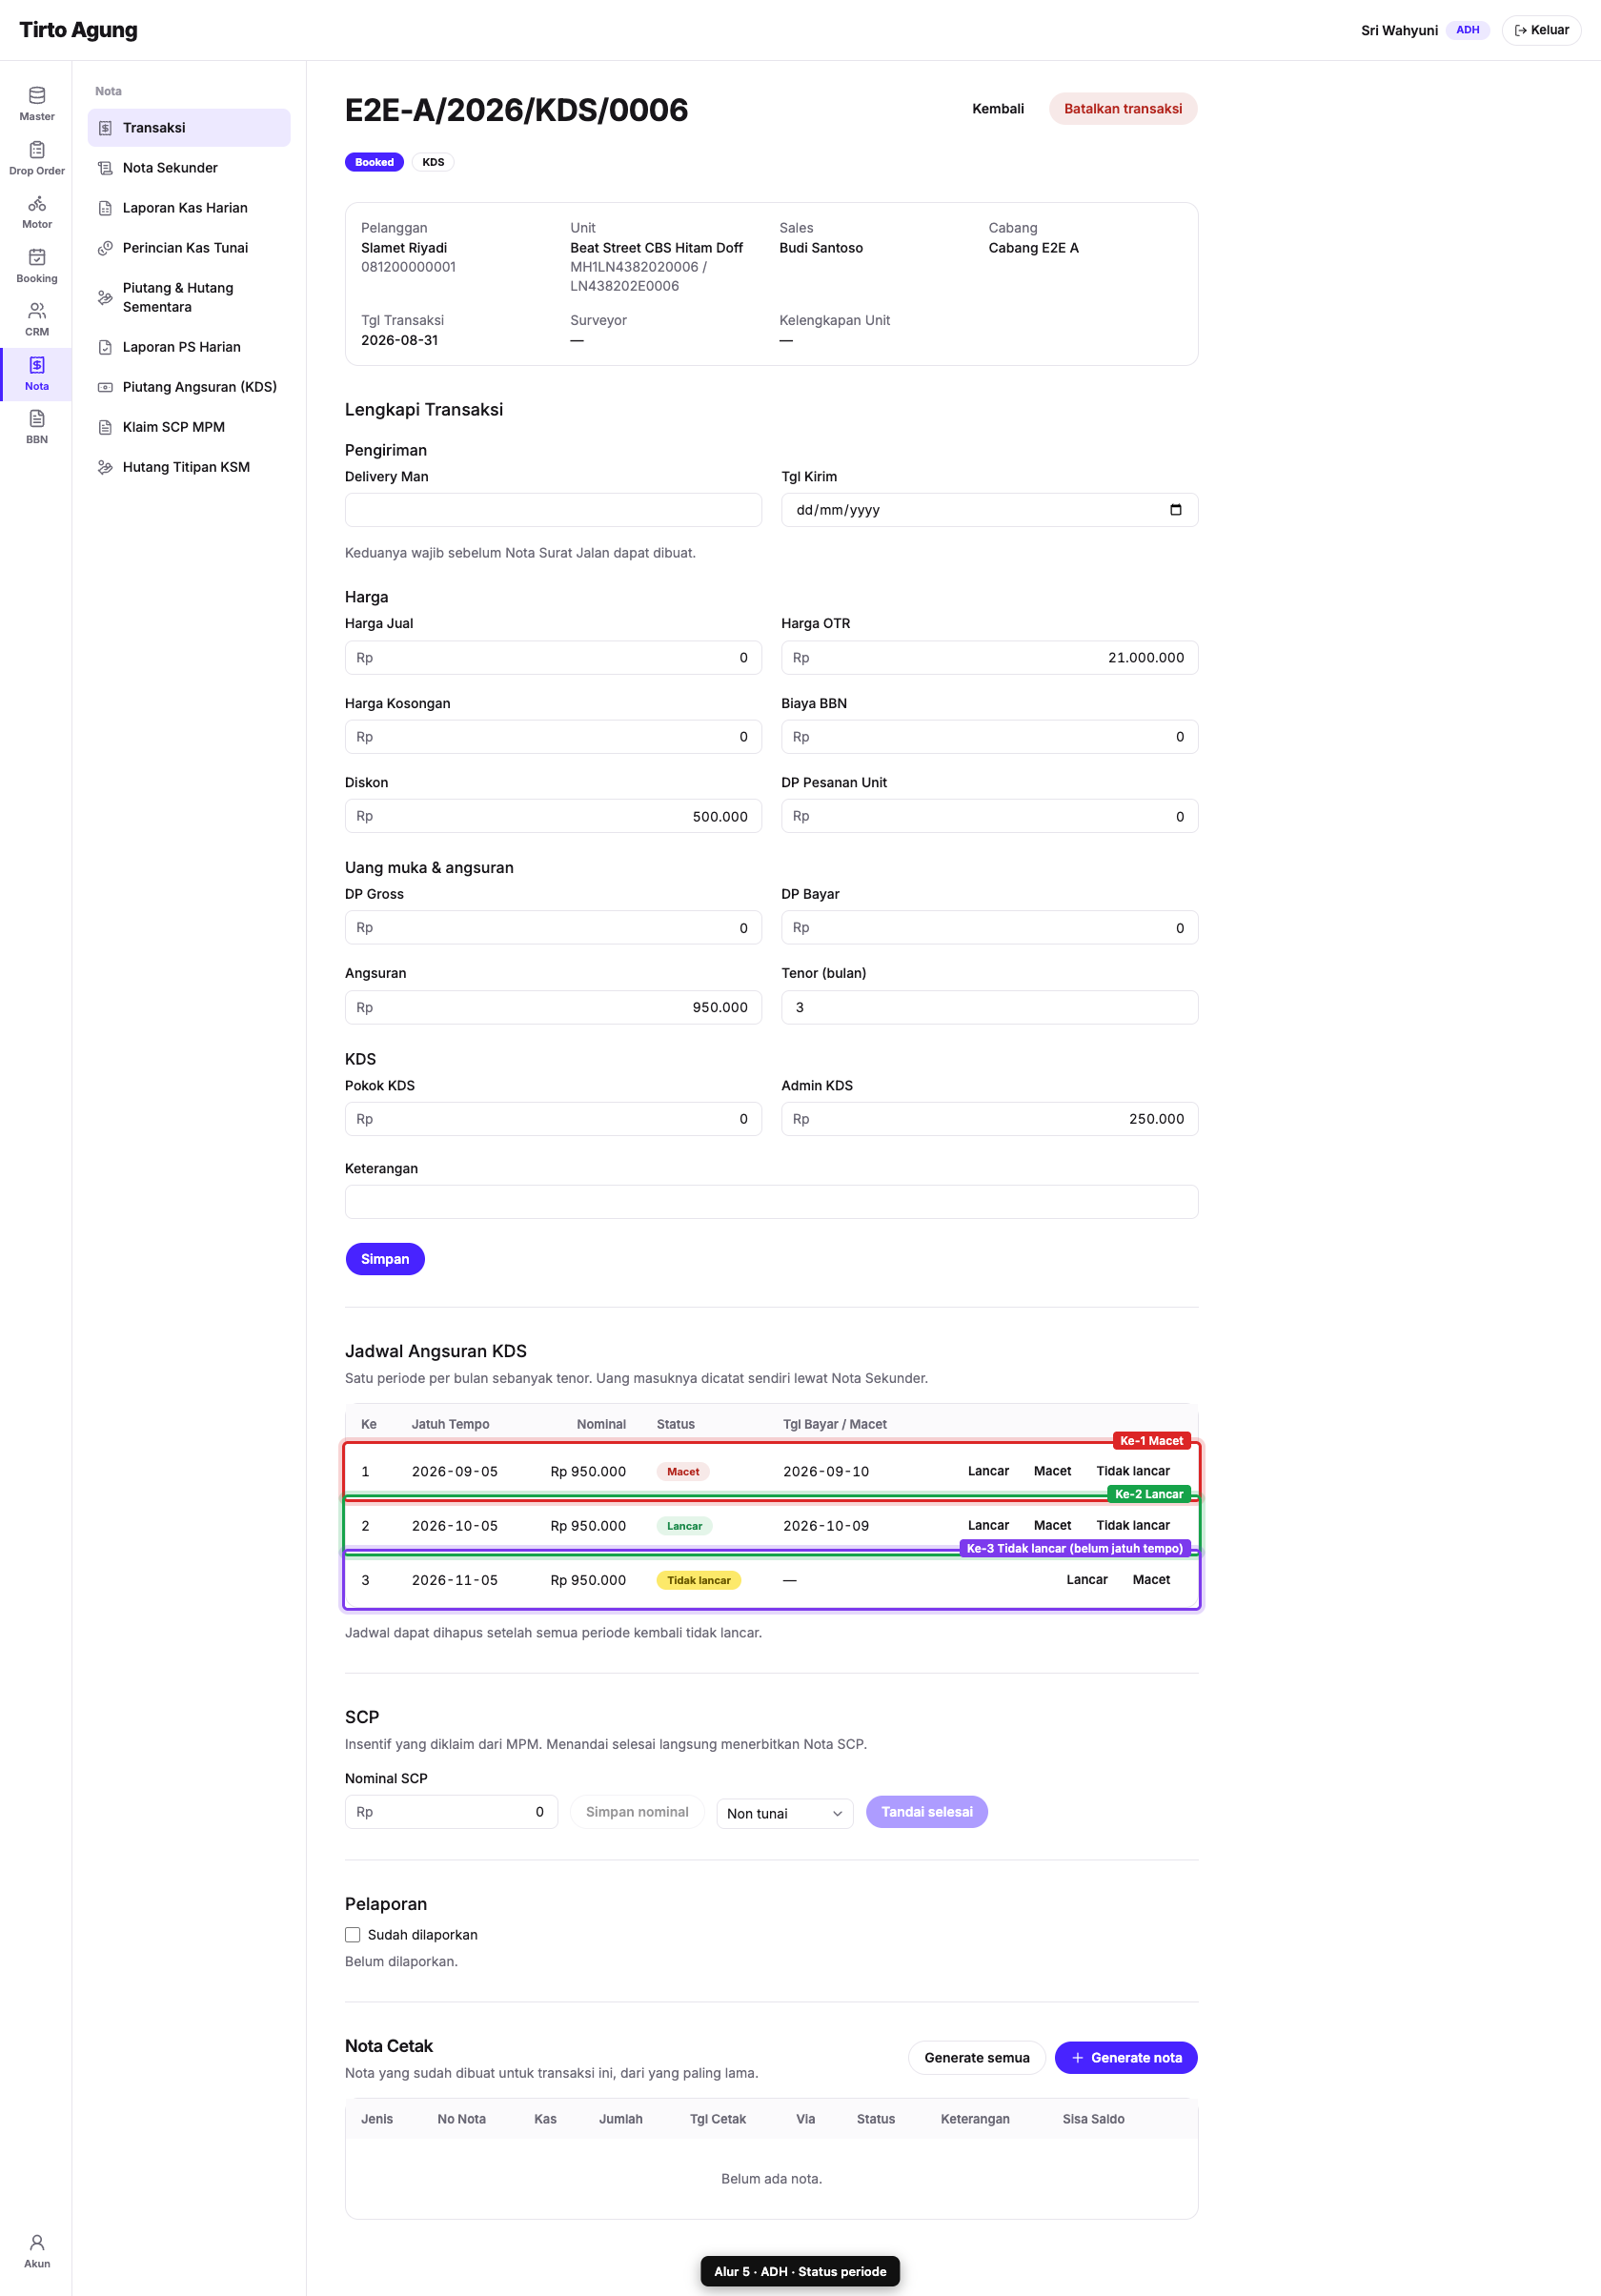1601x2296 pixels.
Task: Click the Batalkan transaksi button
Action: pyautogui.click(x=1123, y=109)
